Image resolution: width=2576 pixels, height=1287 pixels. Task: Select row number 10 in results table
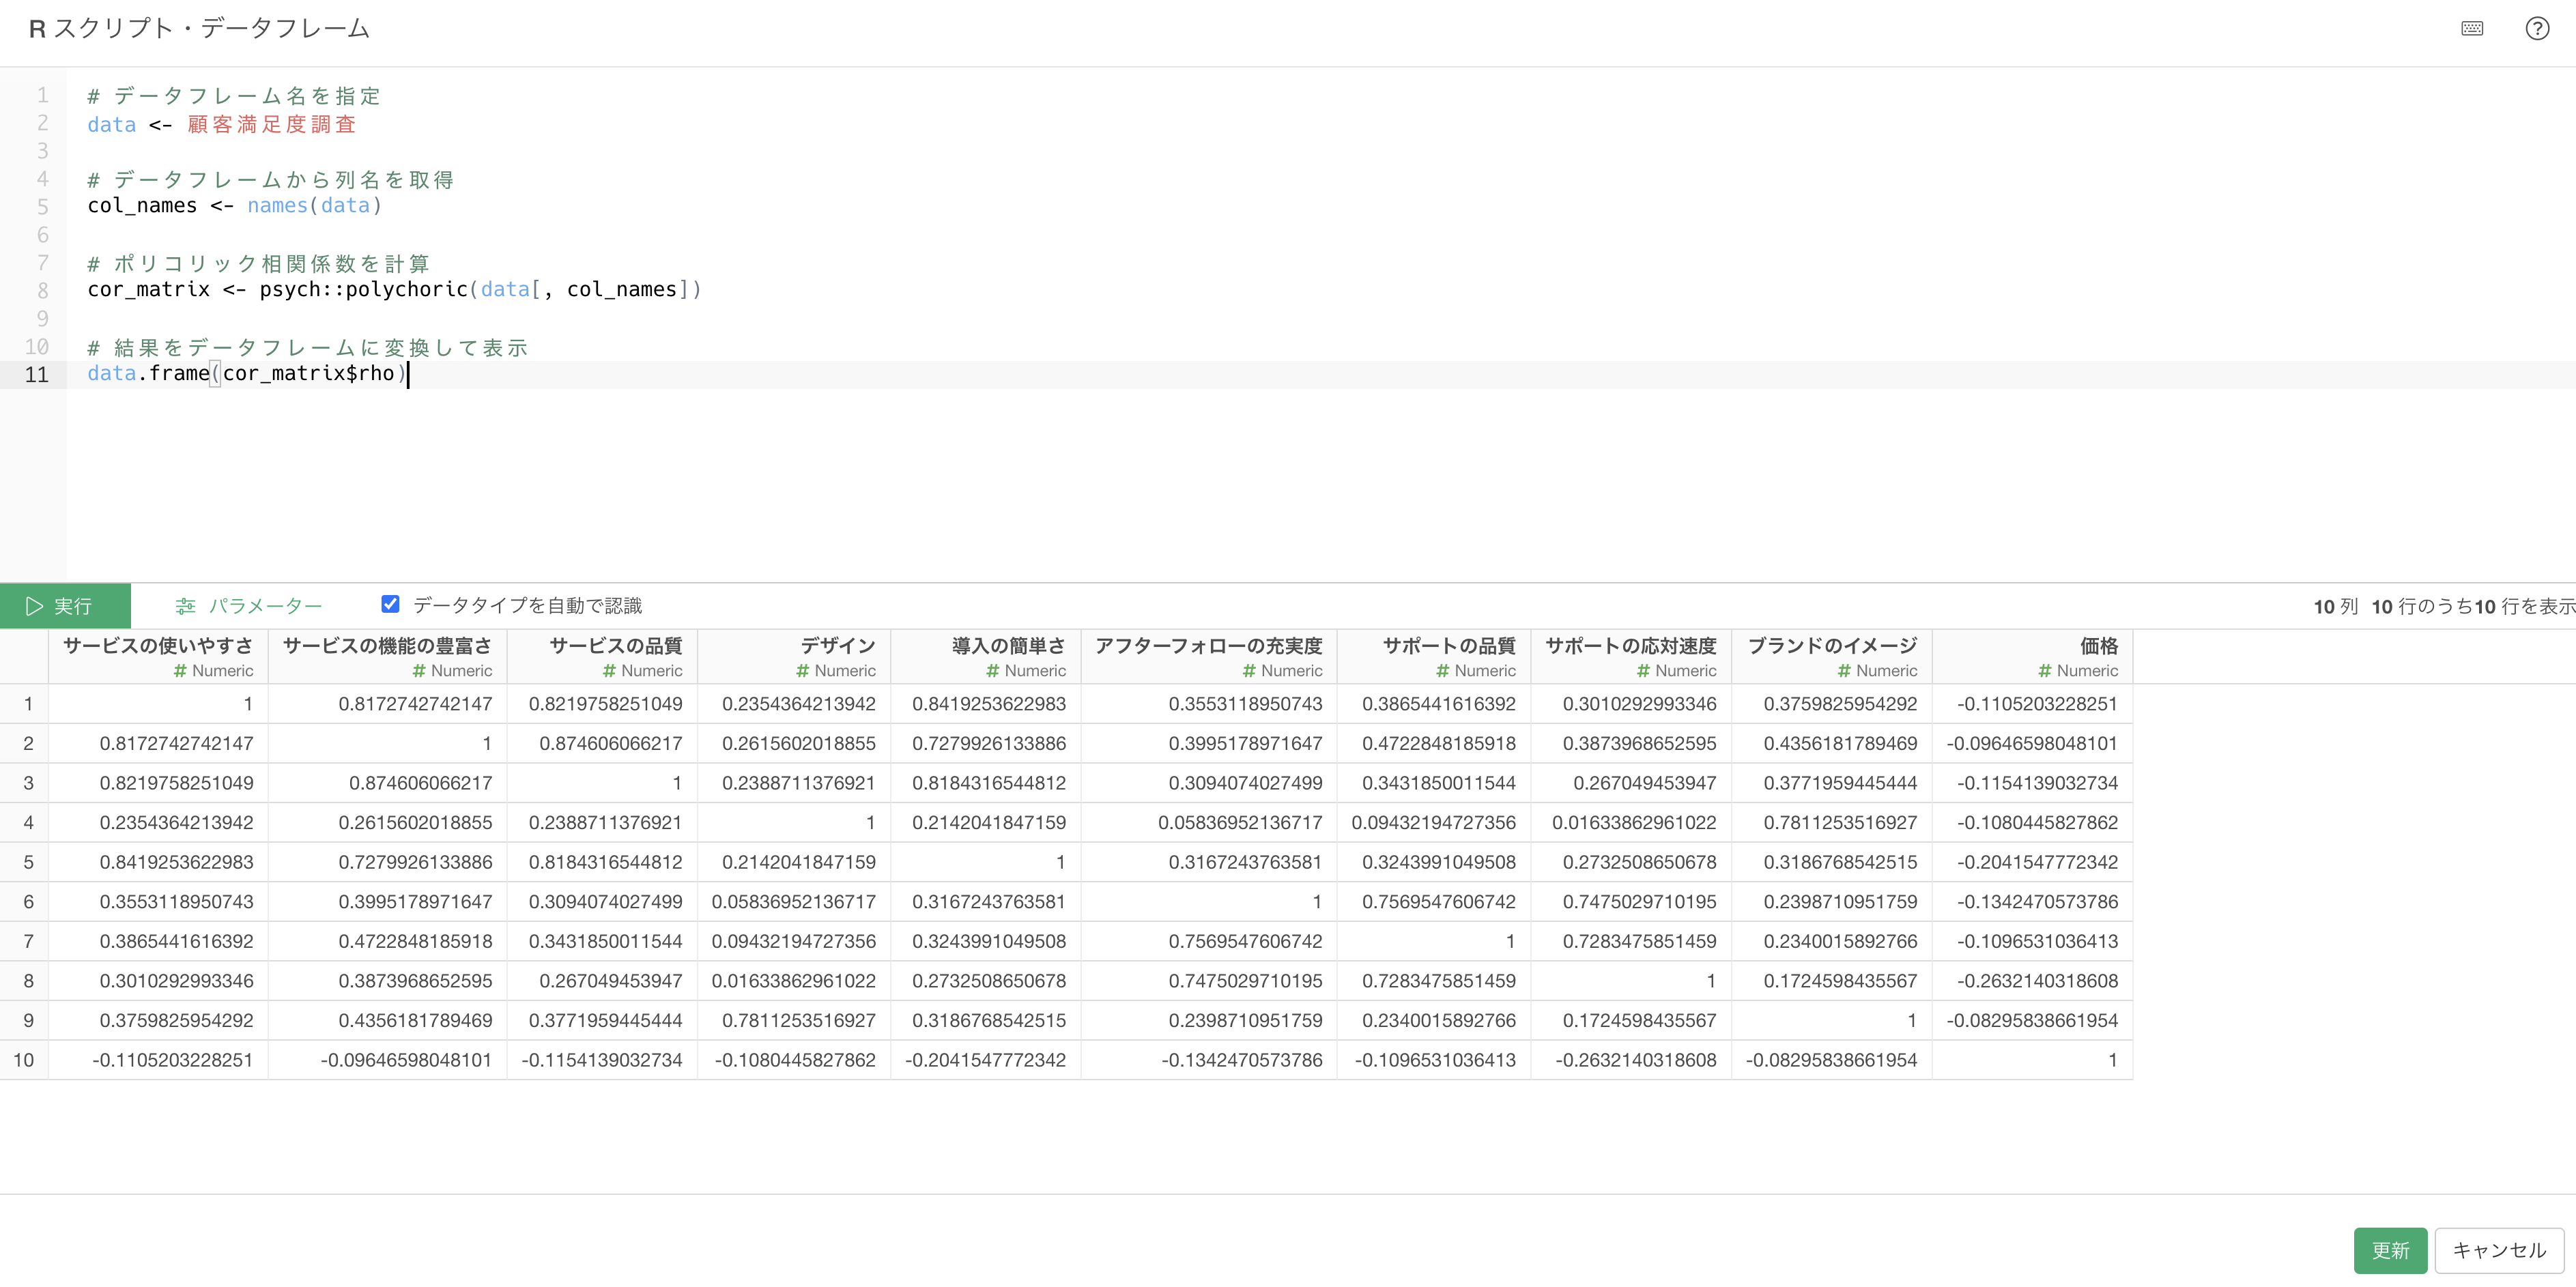[x=24, y=1060]
